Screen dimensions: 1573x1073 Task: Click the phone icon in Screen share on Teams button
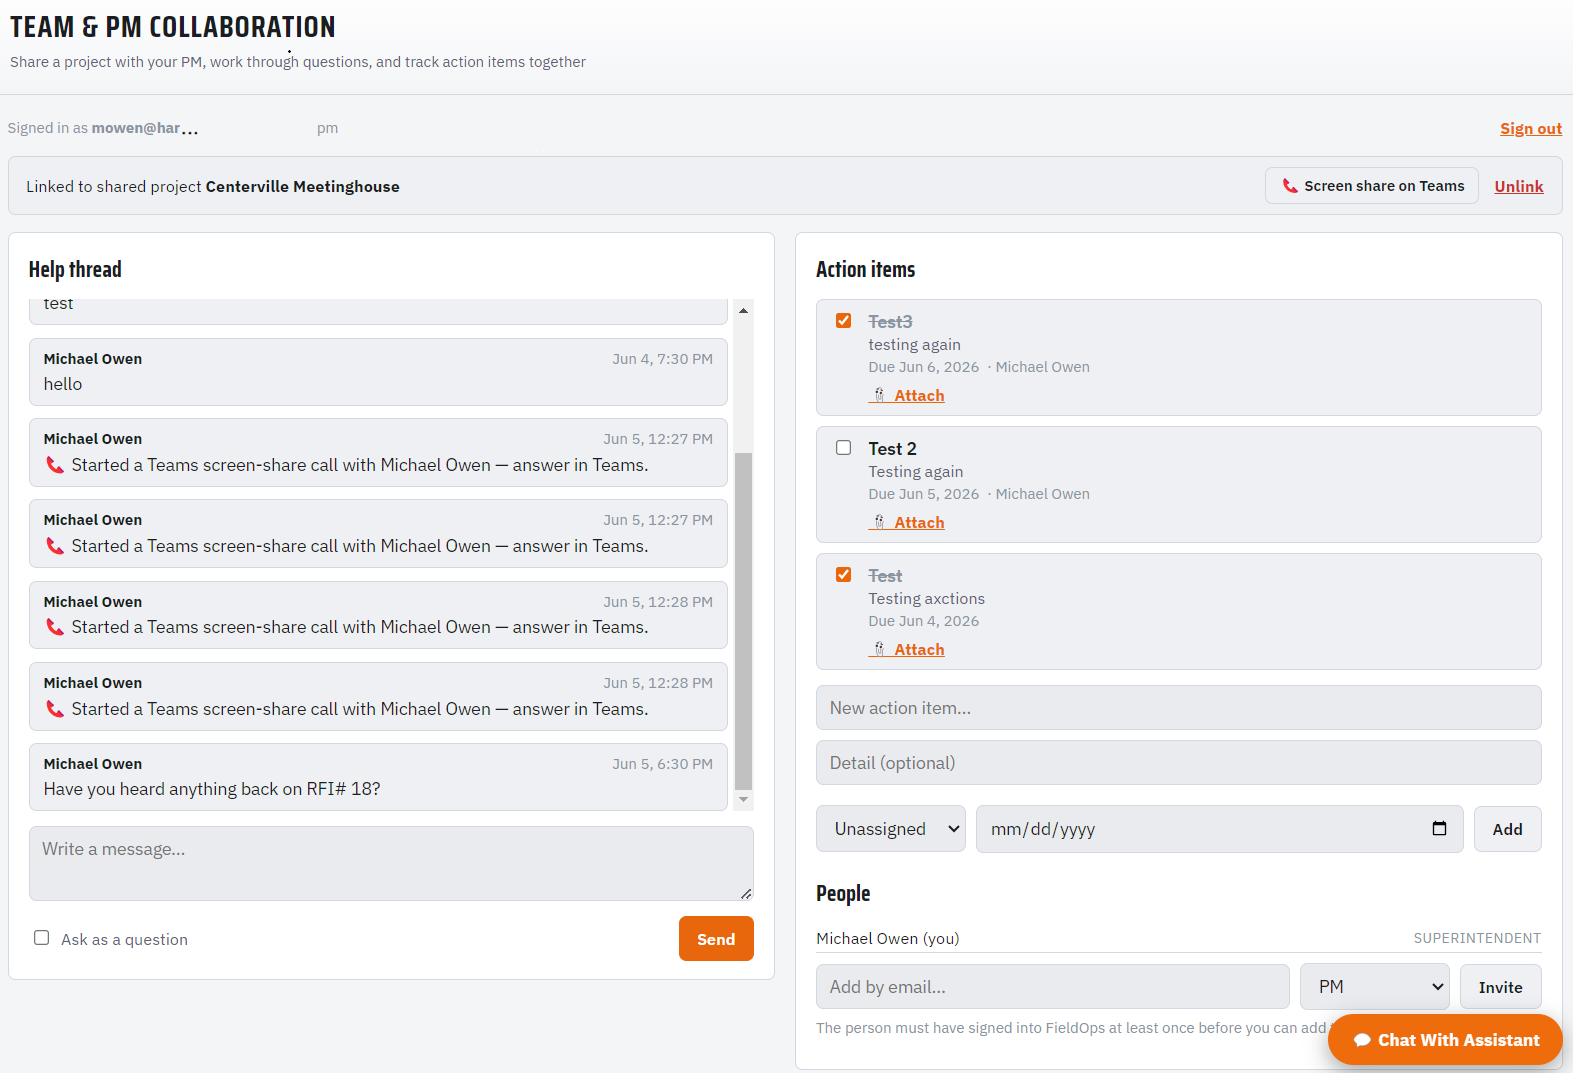point(1290,186)
